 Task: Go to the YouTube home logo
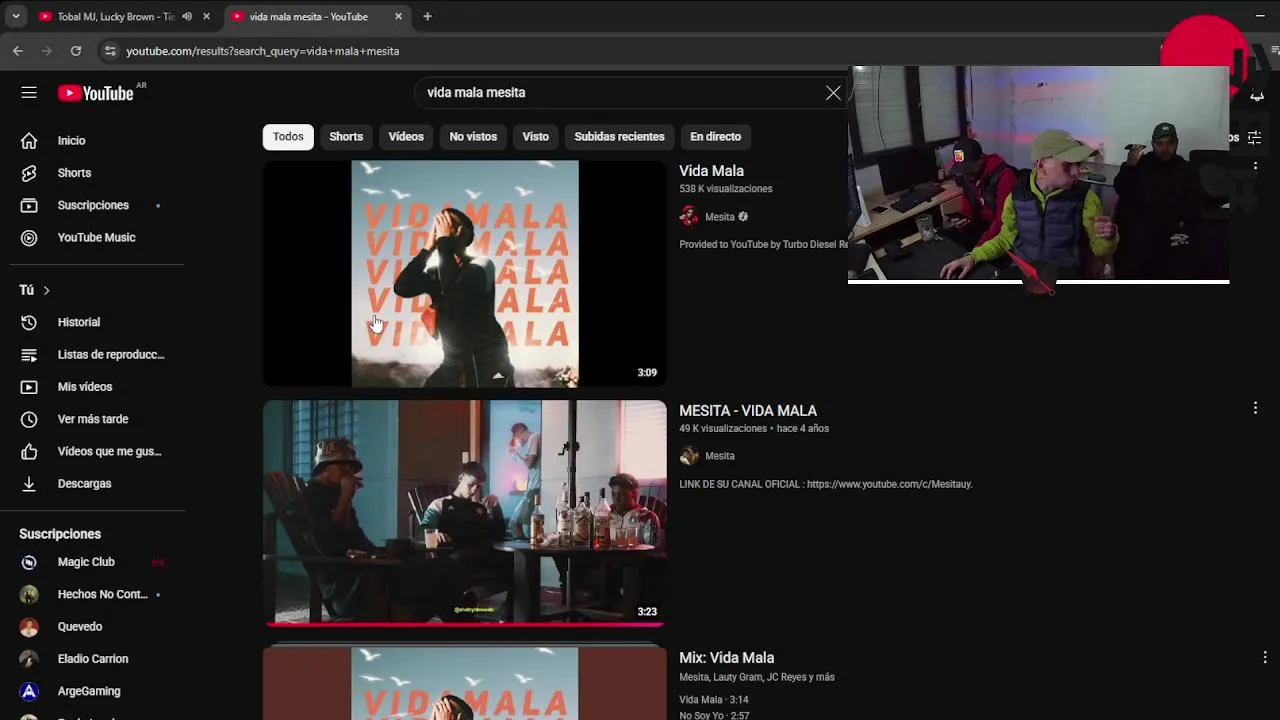point(95,93)
